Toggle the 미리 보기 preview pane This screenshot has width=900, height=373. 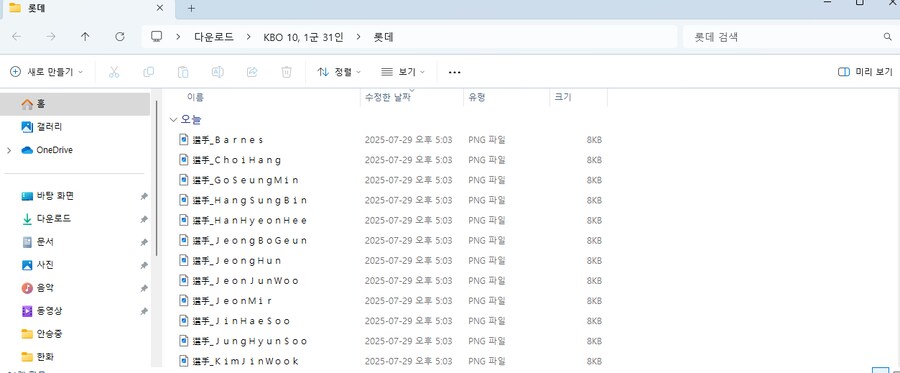[865, 72]
